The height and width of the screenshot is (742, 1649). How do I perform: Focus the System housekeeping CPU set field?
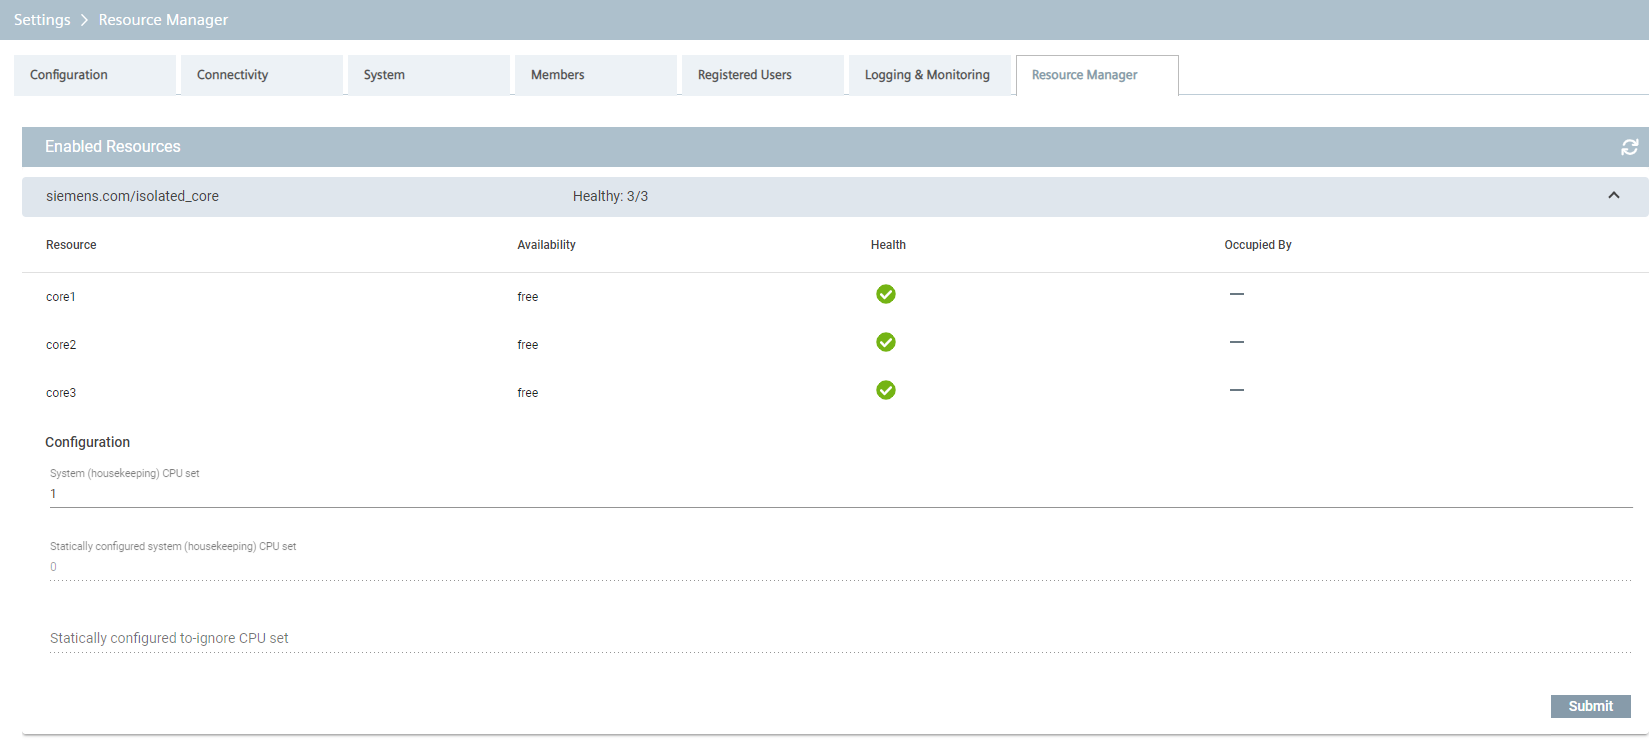click(840, 494)
